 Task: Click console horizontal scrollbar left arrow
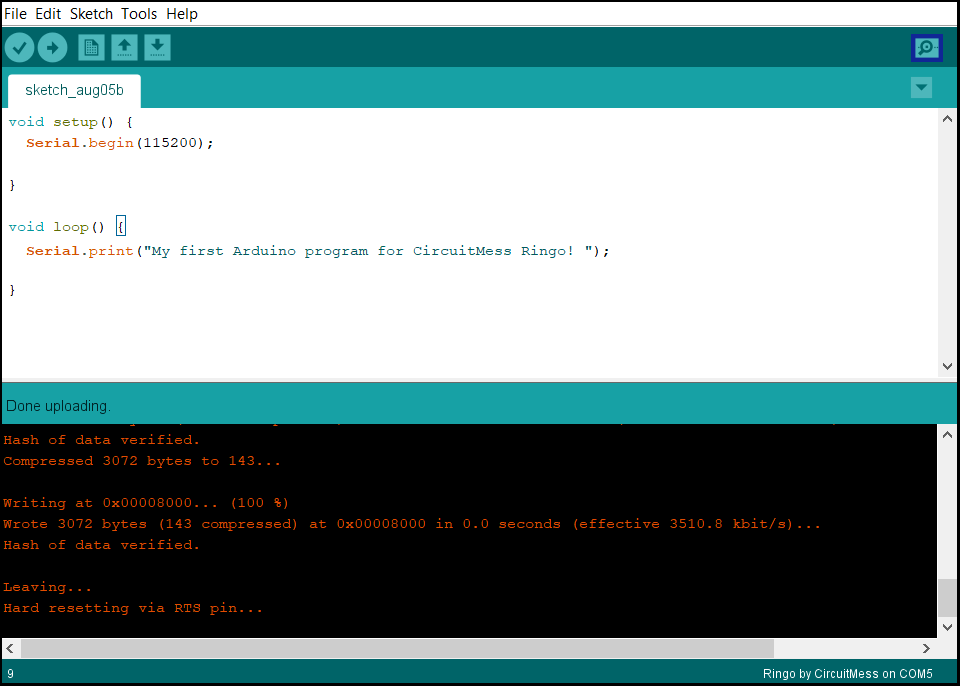(10, 648)
